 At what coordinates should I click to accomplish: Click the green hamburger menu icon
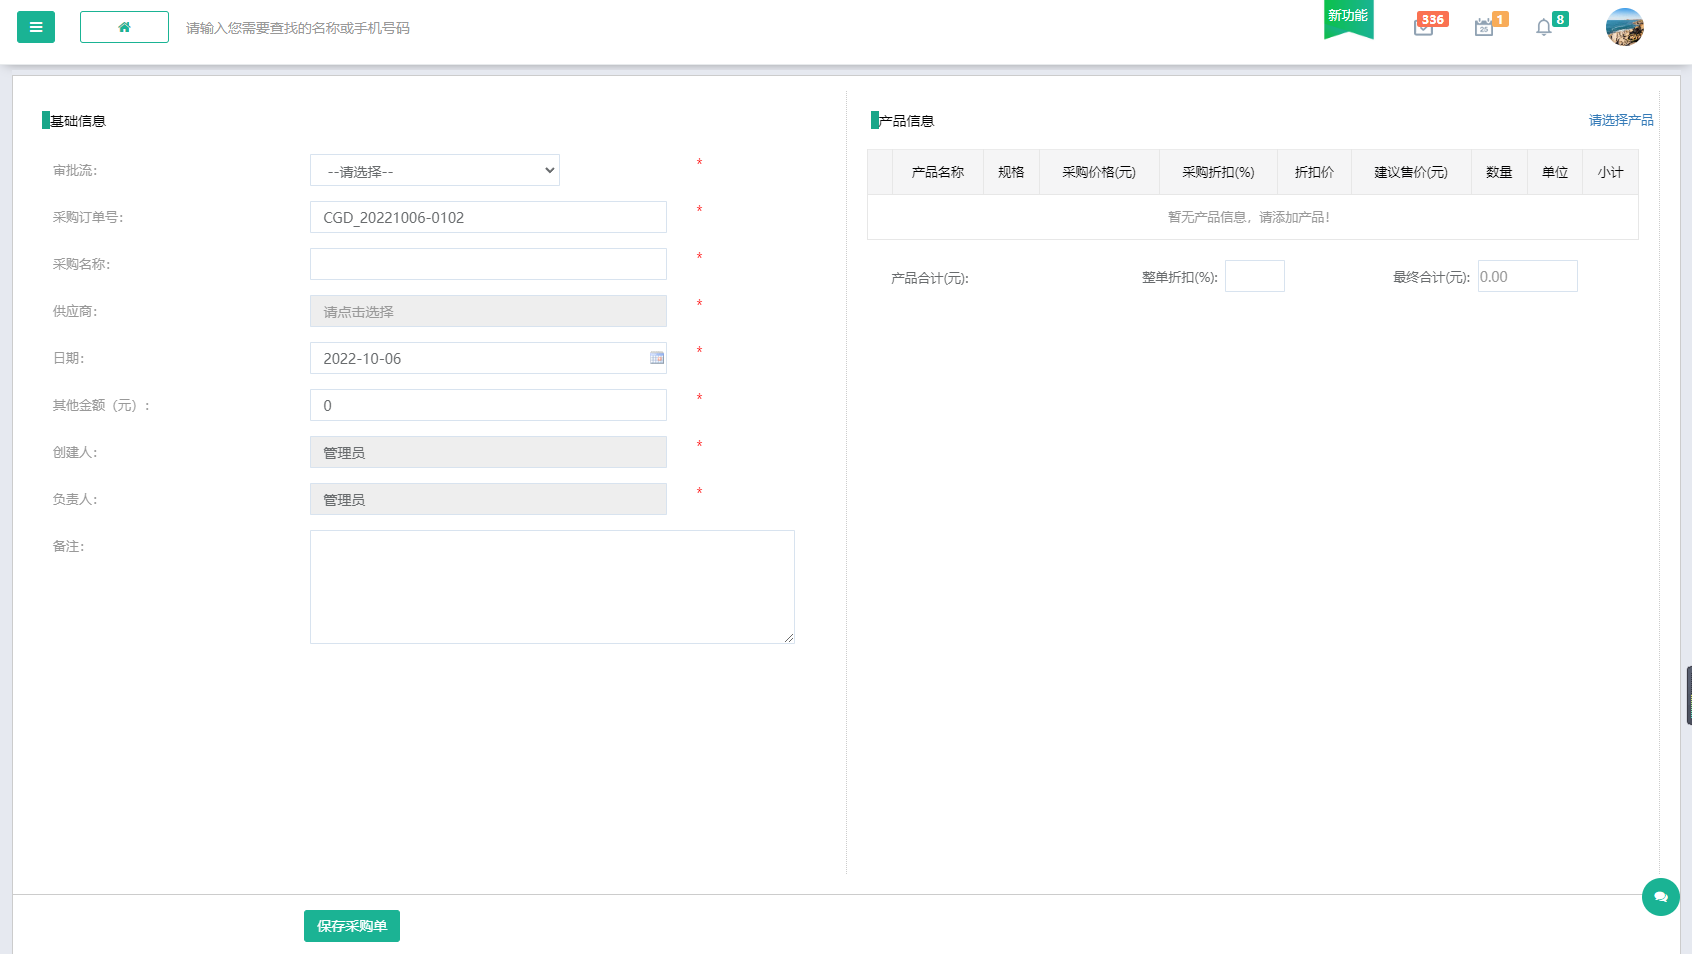pyautogui.click(x=36, y=27)
